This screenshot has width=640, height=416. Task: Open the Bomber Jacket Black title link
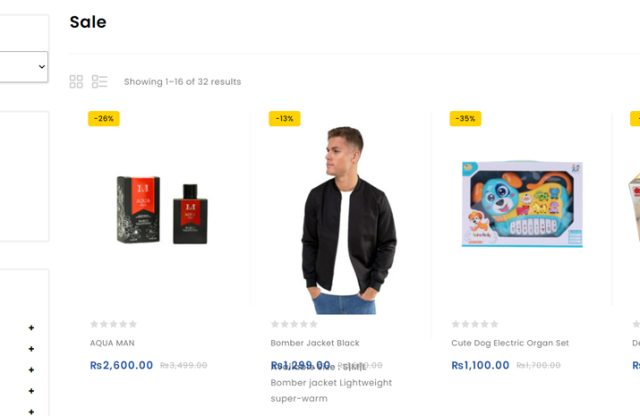(315, 343)
